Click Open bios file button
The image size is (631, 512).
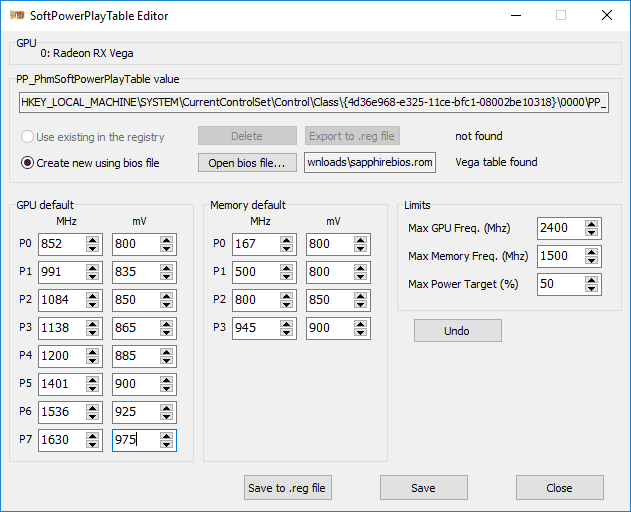click(x=247, y=163)
